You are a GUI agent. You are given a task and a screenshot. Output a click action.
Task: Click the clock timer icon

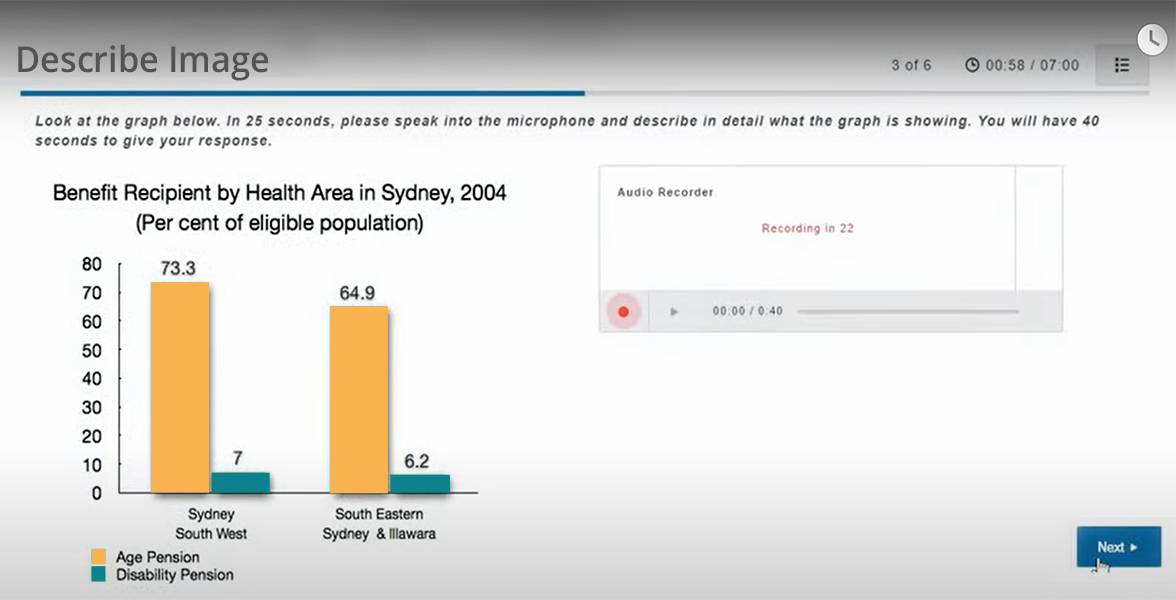pyautogui.click(x=971, y=65)
